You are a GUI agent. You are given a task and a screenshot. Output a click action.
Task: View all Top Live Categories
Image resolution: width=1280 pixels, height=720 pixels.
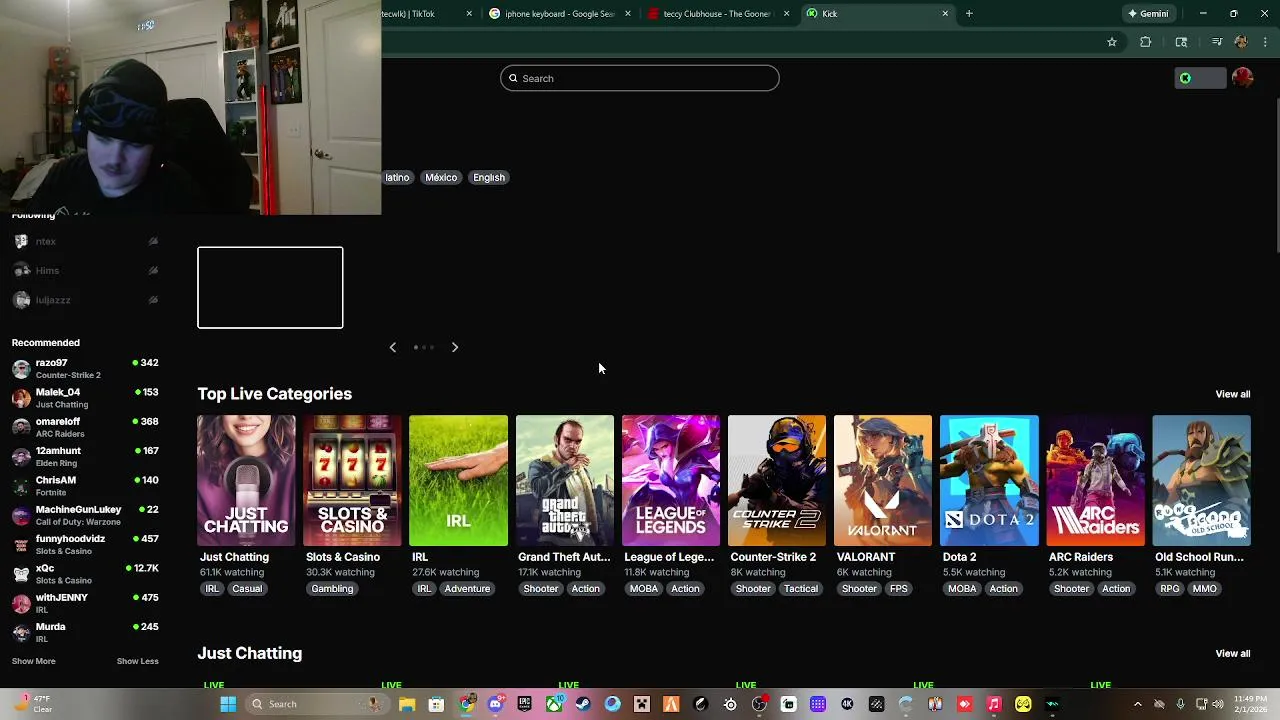pos(1232,394)
